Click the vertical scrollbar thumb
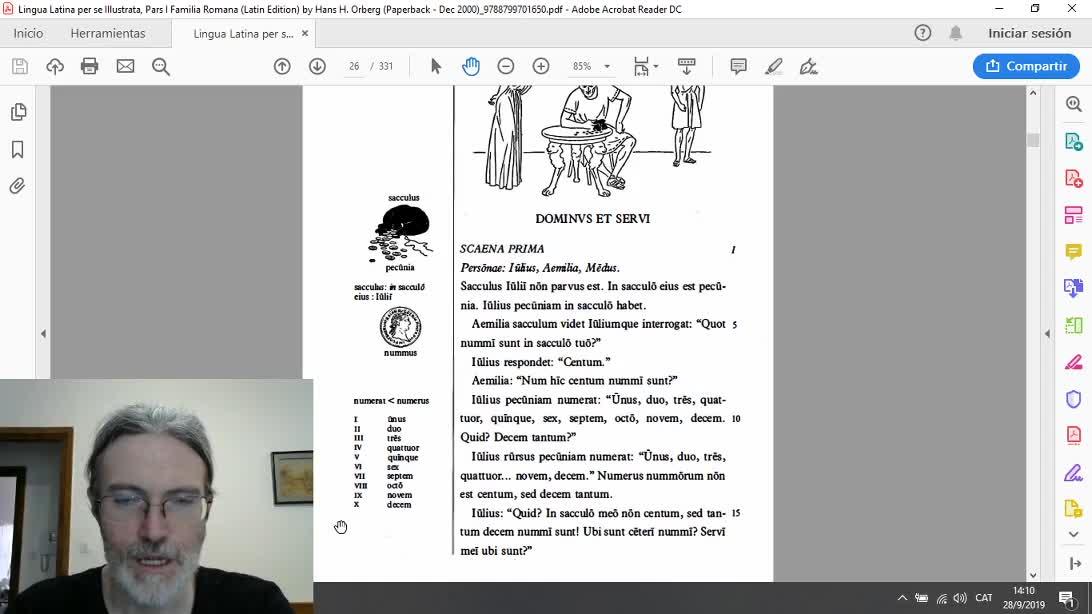Screen dimensions: 1092x614 (1033, 139)
